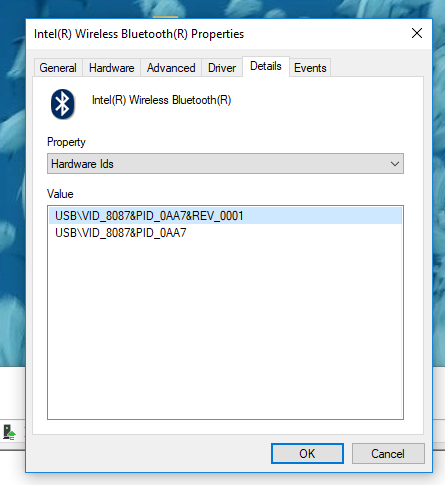The height and width of the screenshot is (485, 445).
Task: Select the USB\VID_8087&PID_0AA7 value row
Action: [x=225, y=233]
